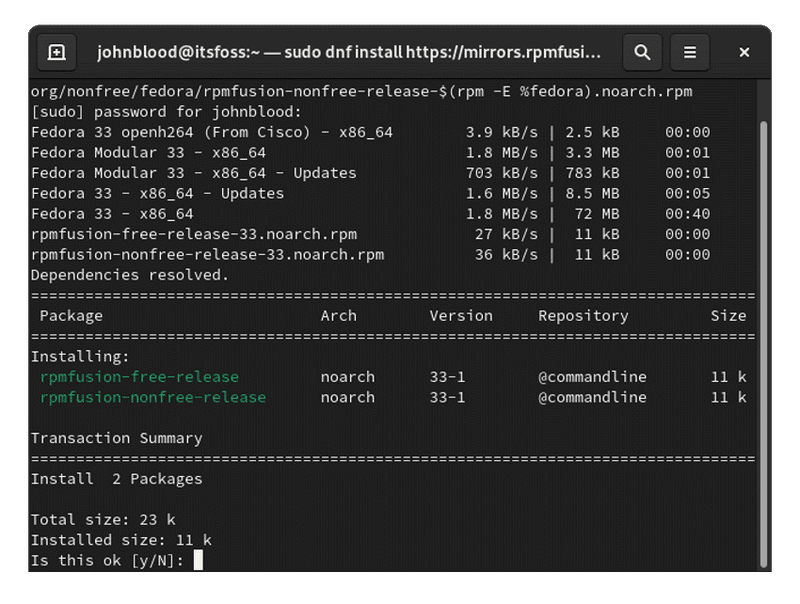Select green rpmfusion-nonfree-release package name
Screen dimensions: 800x604
pyautogui.click(x=153, y=397)
